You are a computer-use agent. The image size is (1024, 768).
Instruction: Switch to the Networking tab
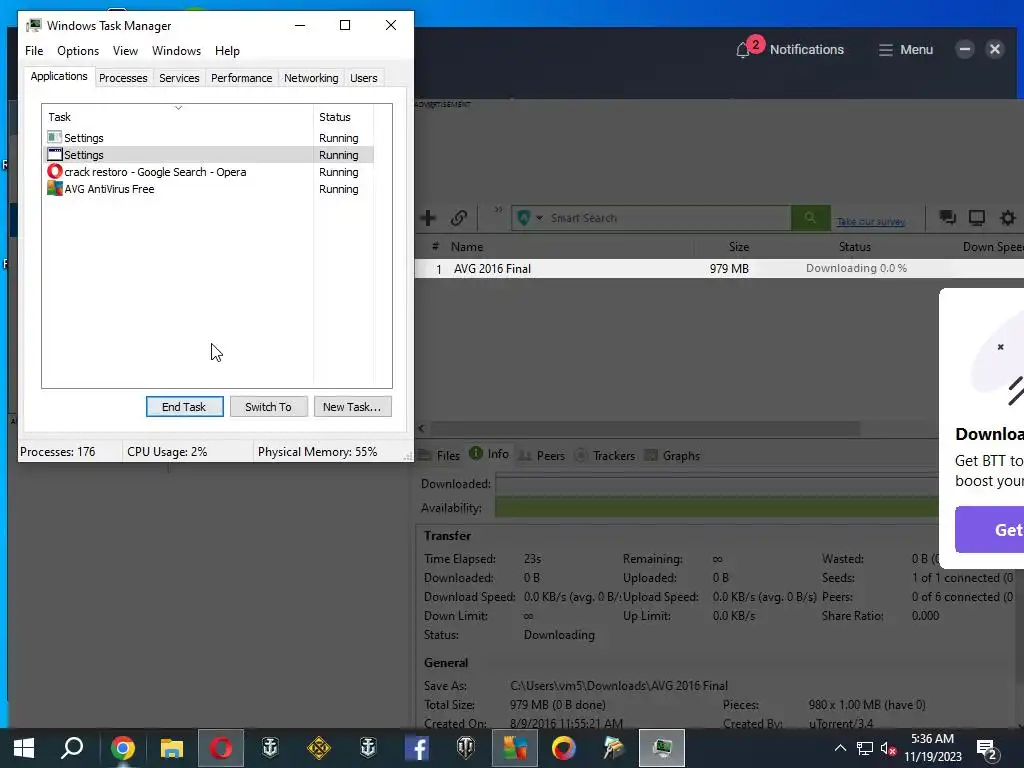click(311, 78)
